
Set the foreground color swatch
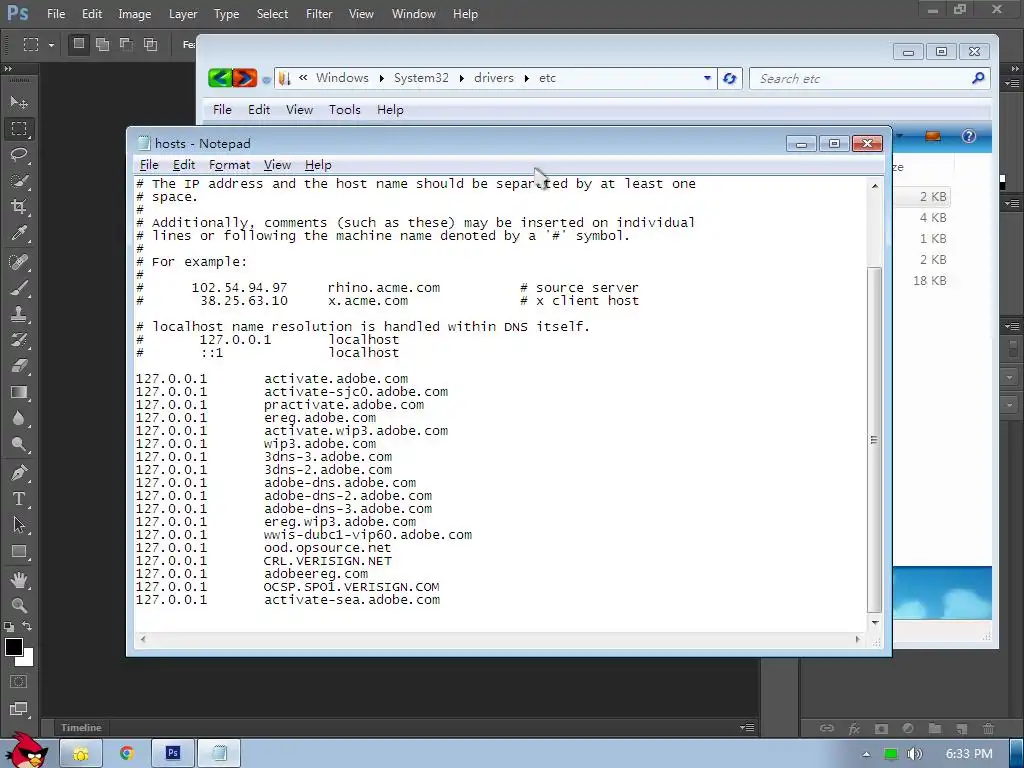12,646
